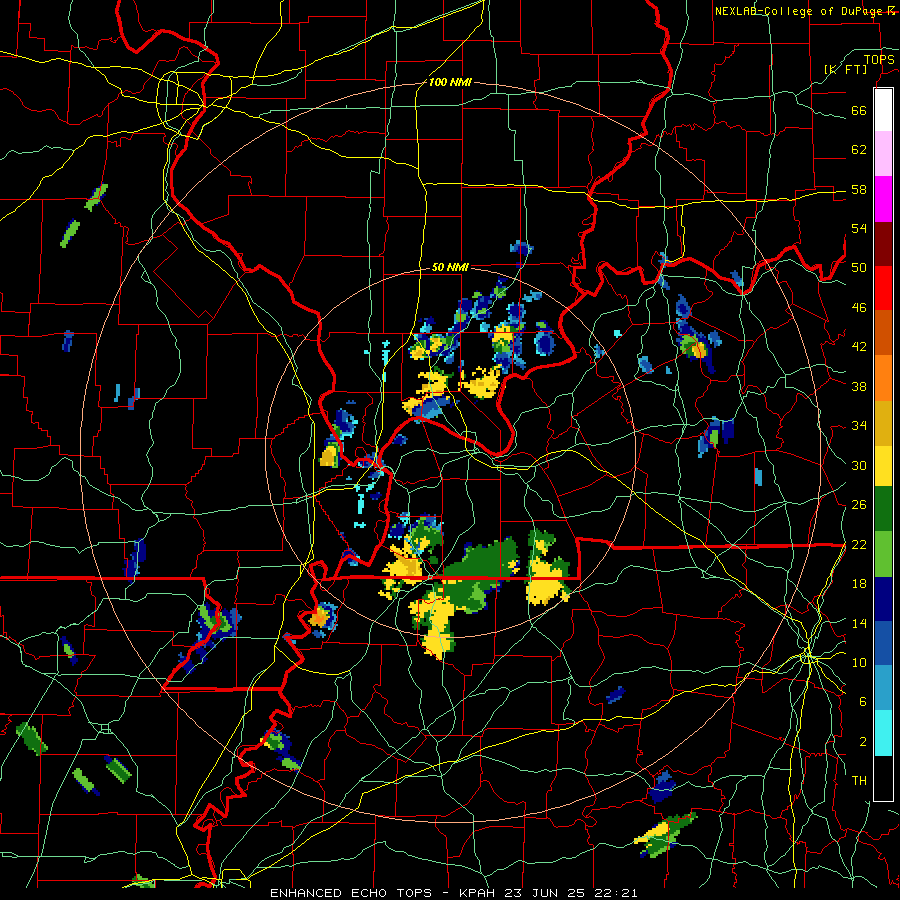Select the medium blue legend swatch
The width and height of the screenshot is (900, 900).
[x=883, y=644]
